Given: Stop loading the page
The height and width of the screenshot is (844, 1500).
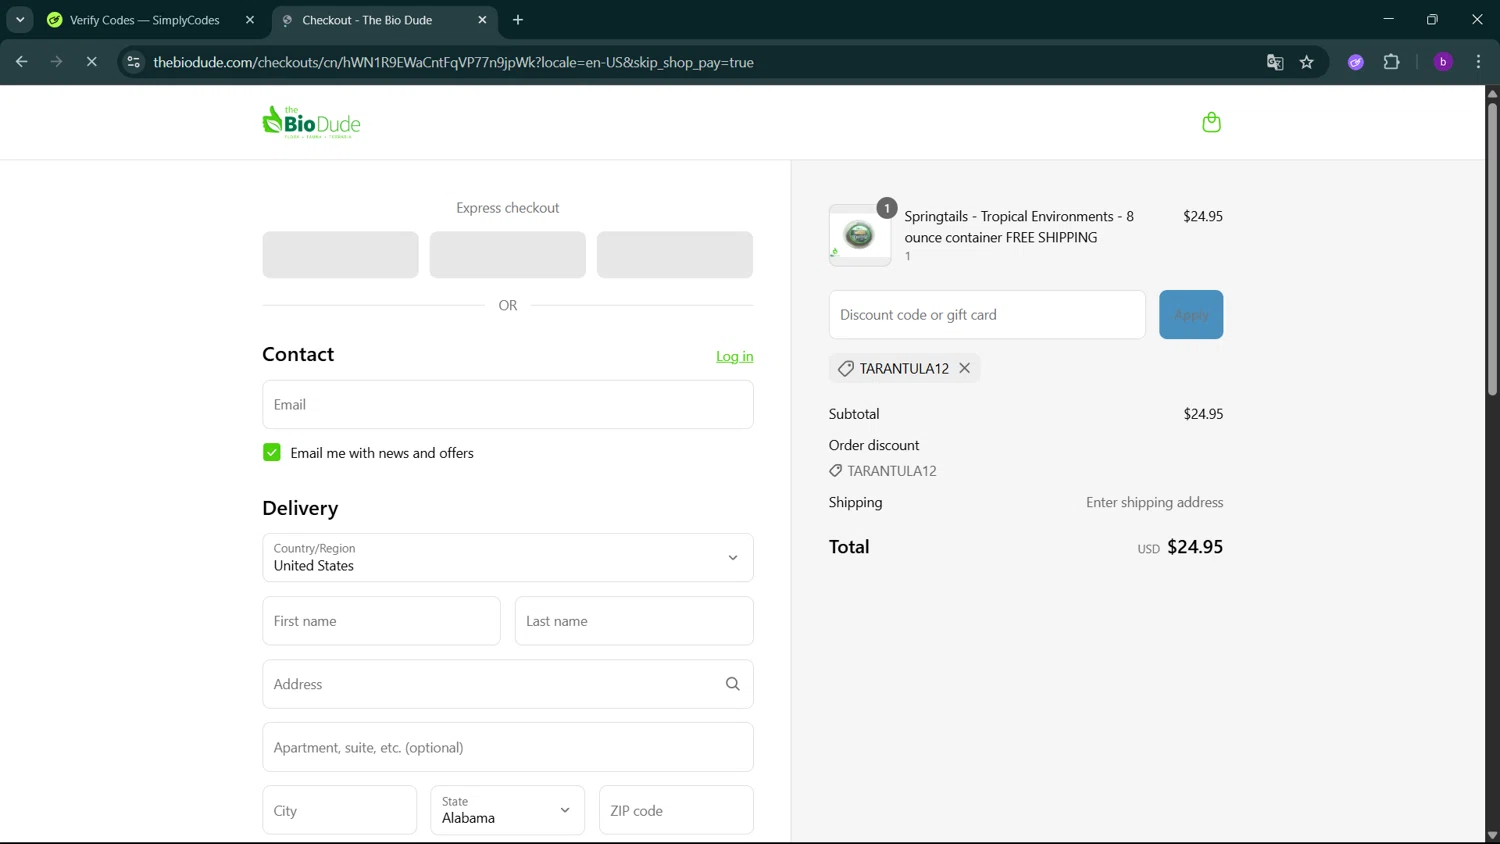Looking at the screenshot, I should (91, 62).
